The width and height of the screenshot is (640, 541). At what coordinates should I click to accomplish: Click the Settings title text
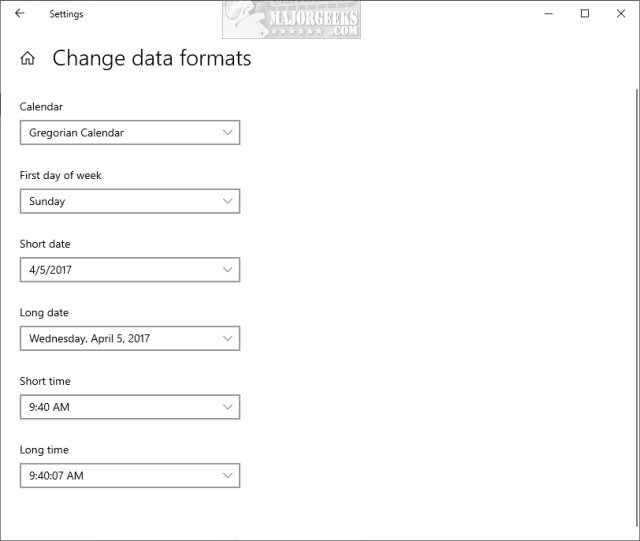pos(66,15)
